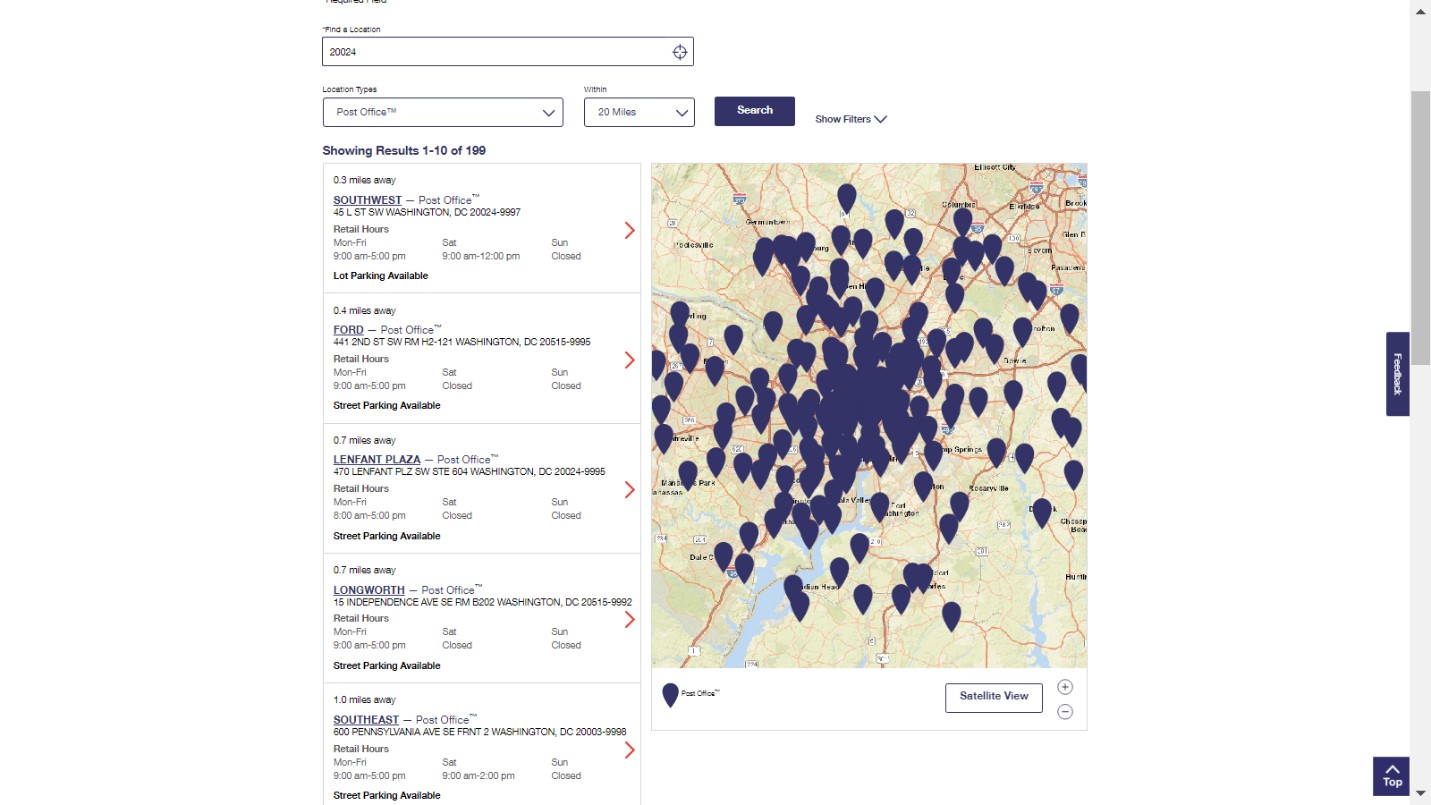Click '9:00 am-2:00 pm' Saturday hours for SOUTHEAST
Image resolution: width=1431 pixels, height=805 pixels.
pyautogui.click(x=478, y=776)
